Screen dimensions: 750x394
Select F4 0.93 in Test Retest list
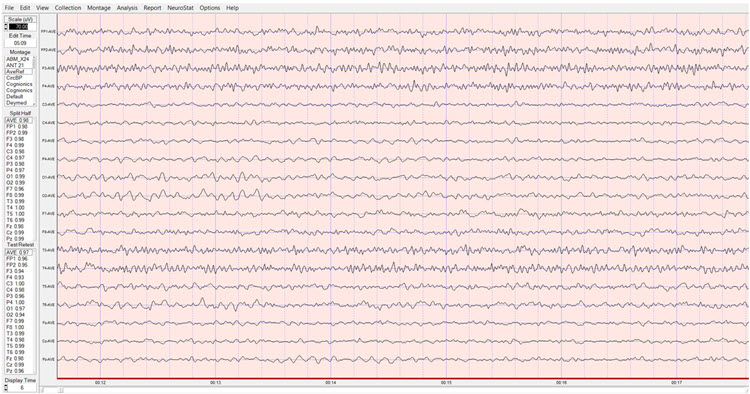(19, 277)
